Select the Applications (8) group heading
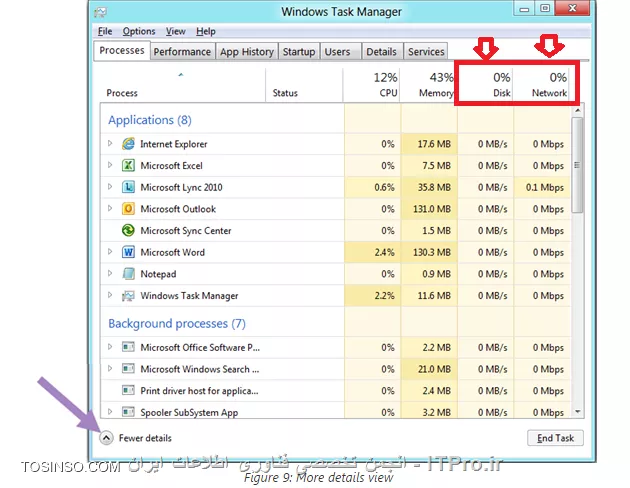 point(150,120)
